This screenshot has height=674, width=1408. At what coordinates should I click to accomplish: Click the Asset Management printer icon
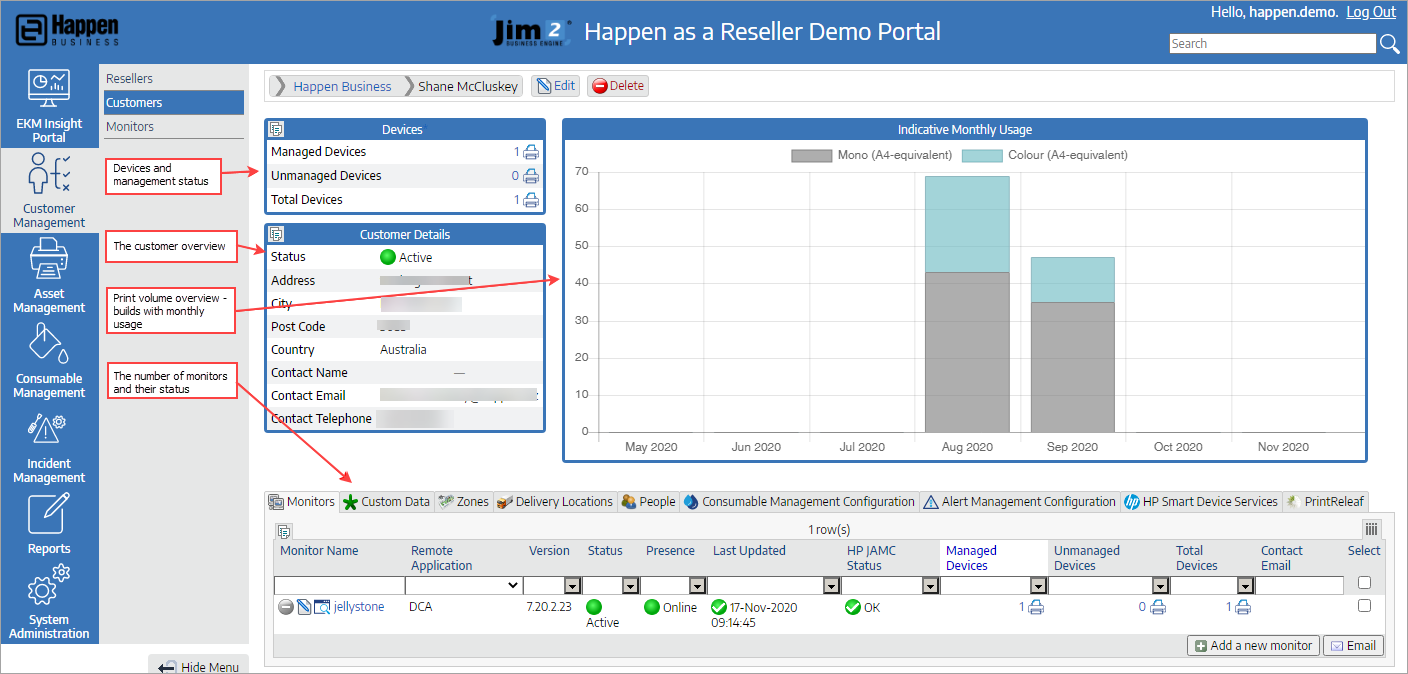tap(48, 260)
